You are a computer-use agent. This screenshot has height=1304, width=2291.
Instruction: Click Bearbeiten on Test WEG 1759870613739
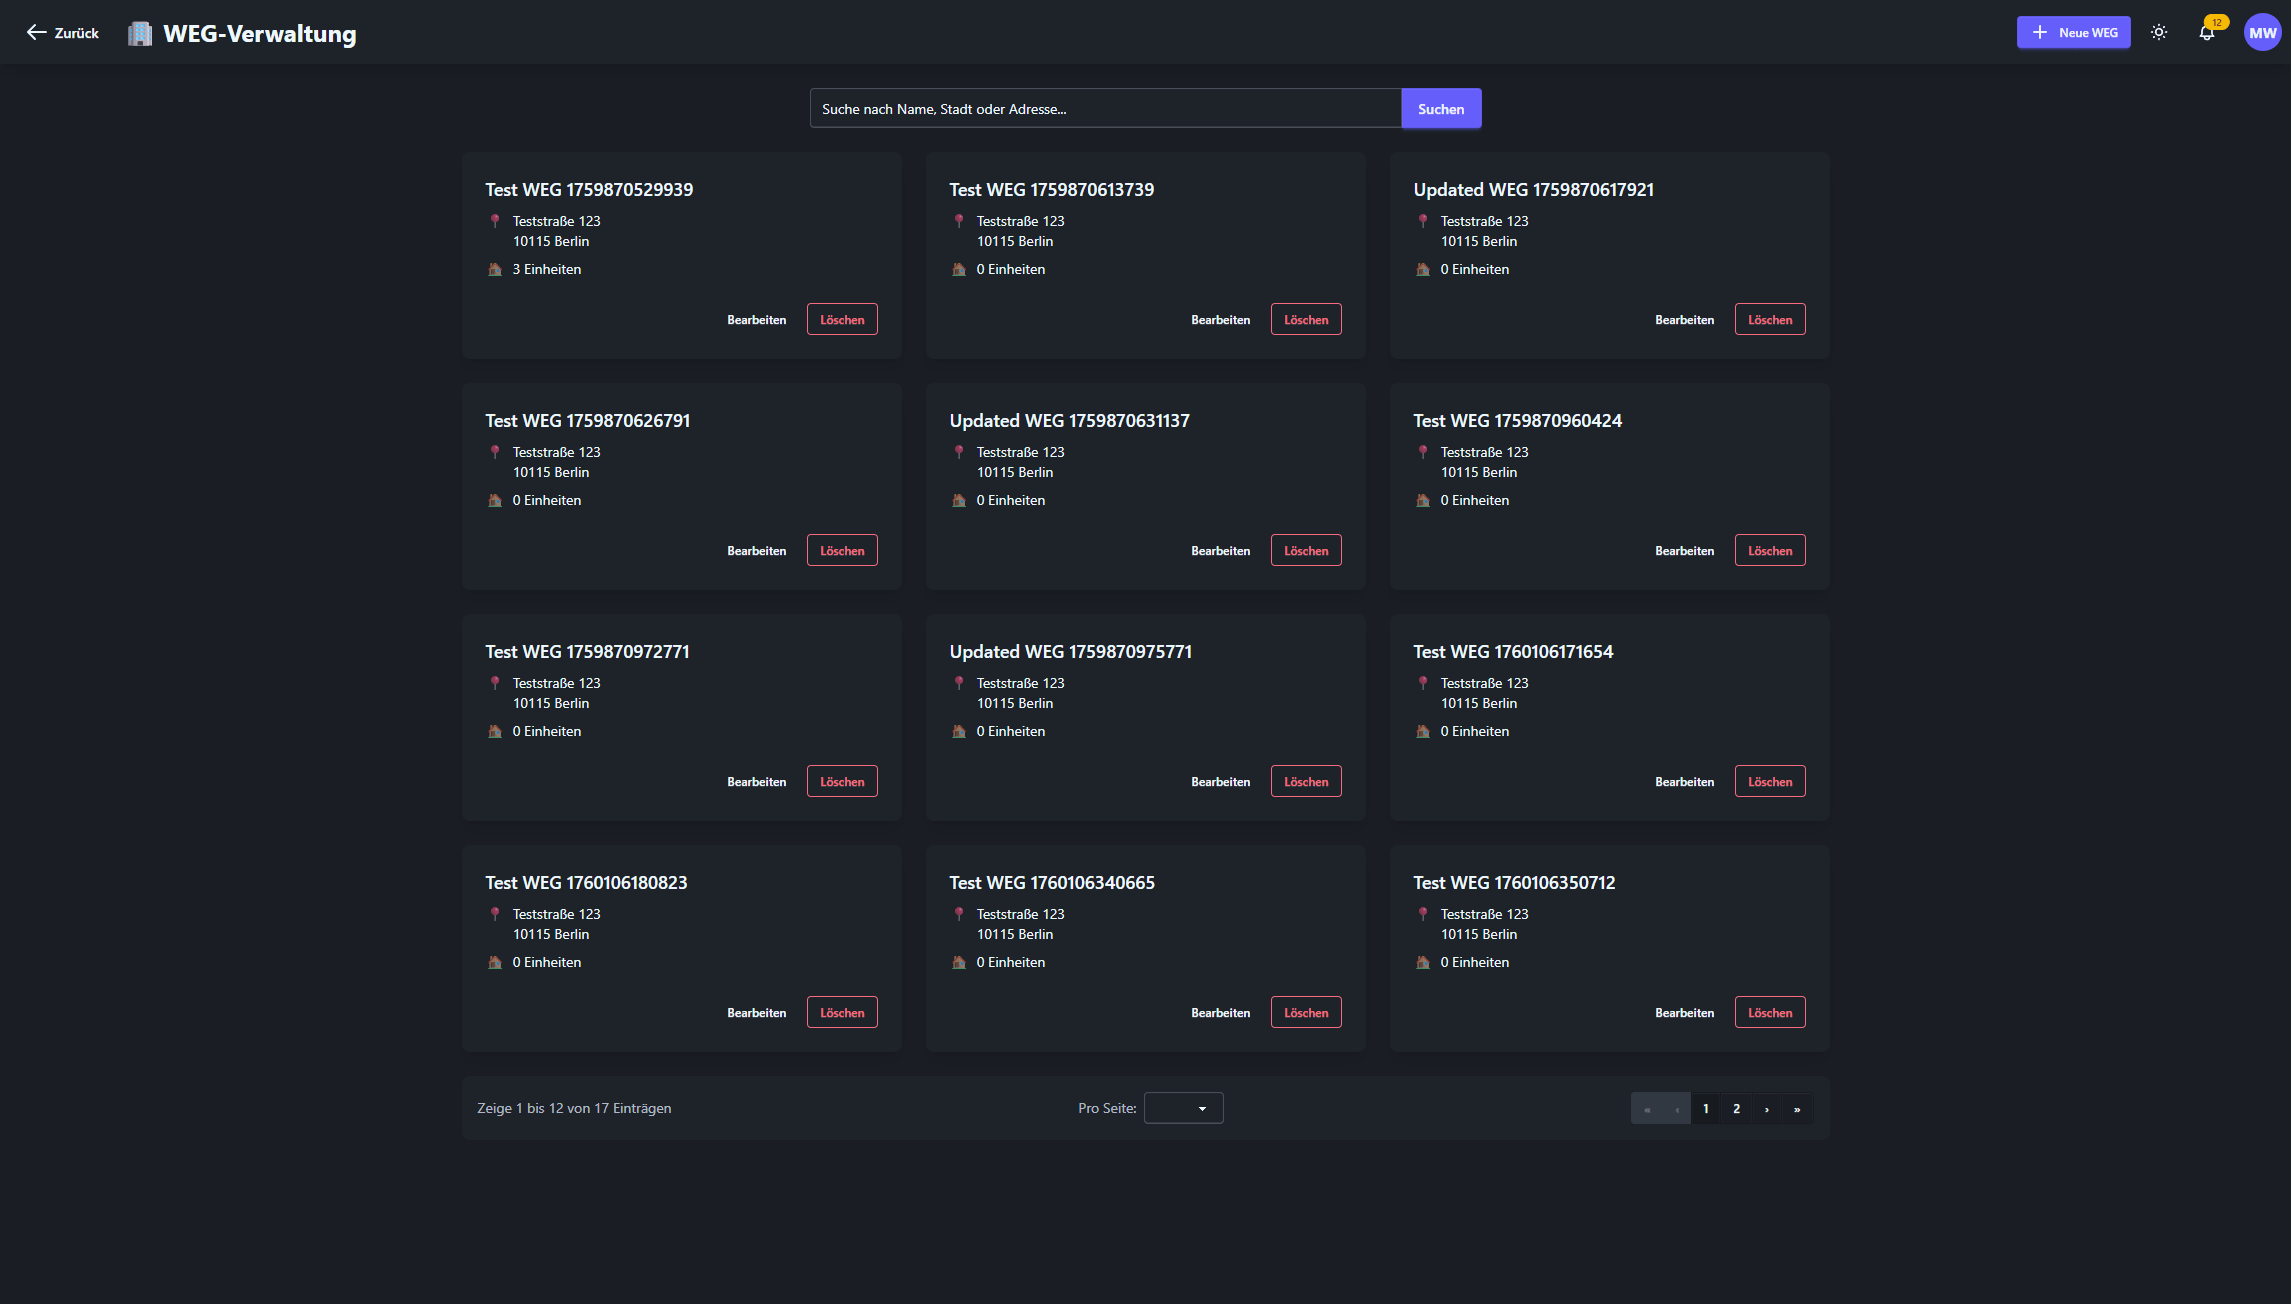click(1220, 320)
